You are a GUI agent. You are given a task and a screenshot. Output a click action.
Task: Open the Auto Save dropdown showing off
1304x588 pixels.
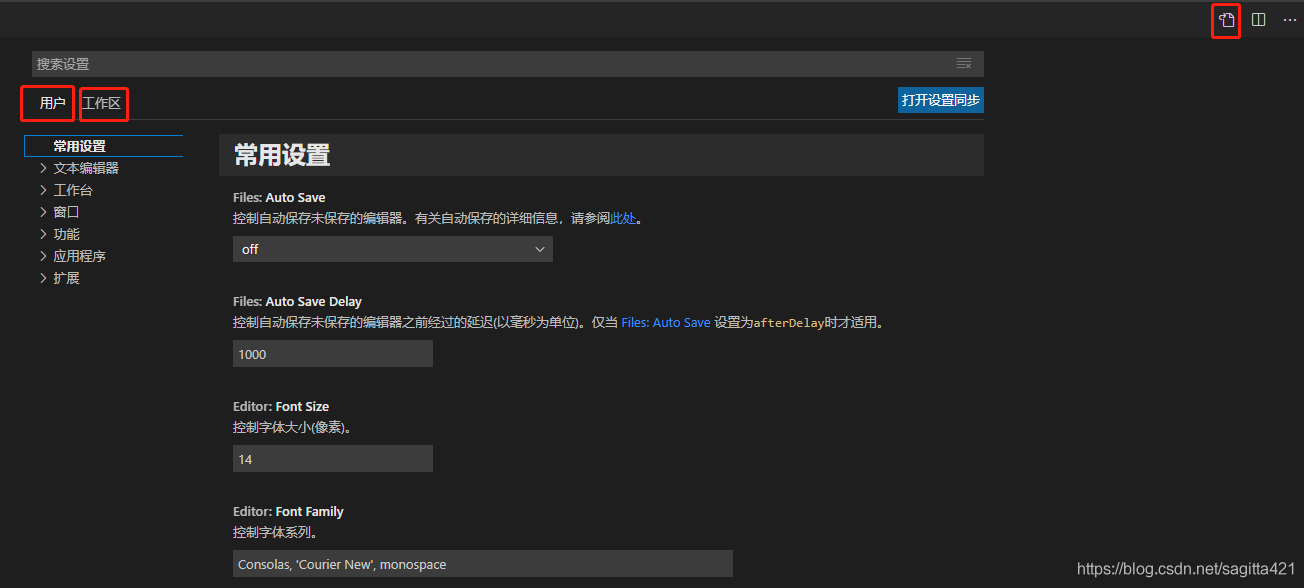coord(393,249)
